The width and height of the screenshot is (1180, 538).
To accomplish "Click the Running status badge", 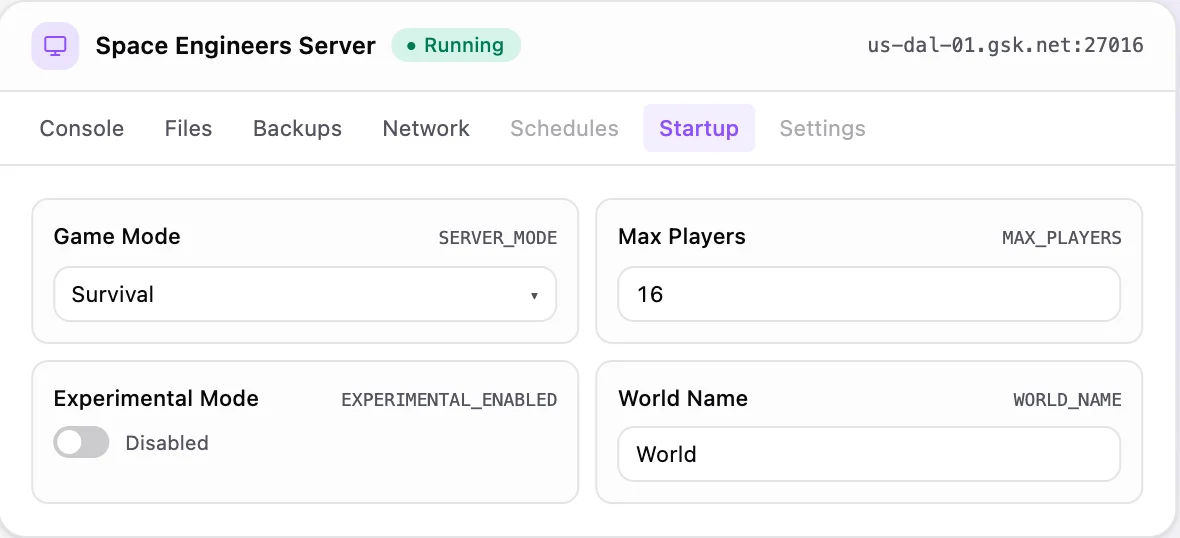I will [x=456, y=45].
